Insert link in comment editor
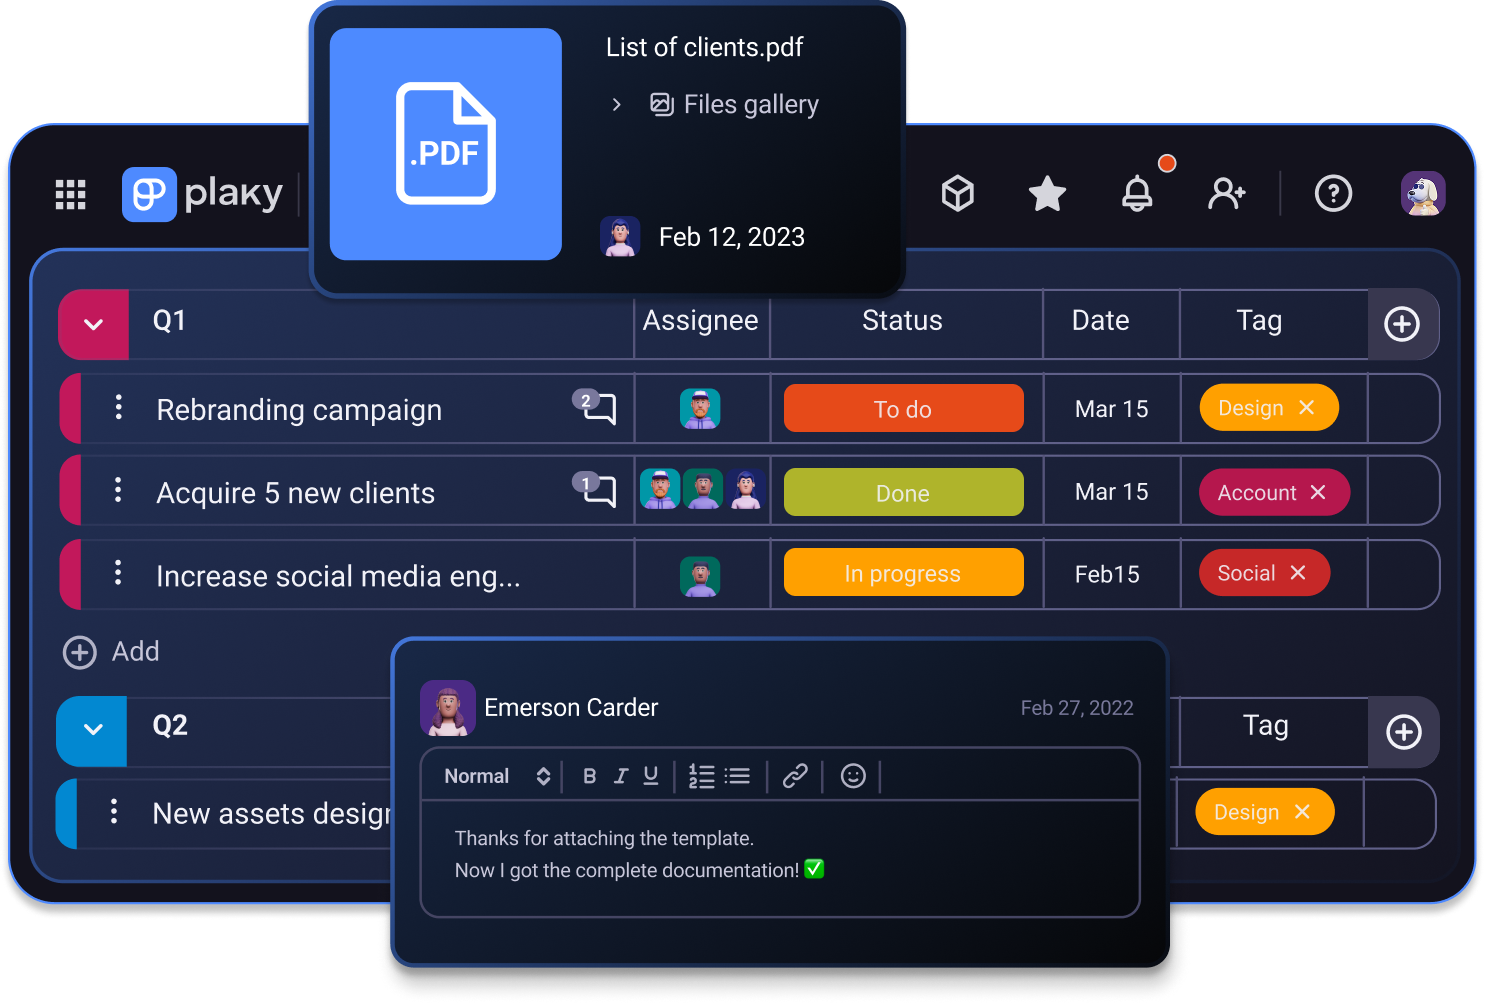The height and width of the screenshot is (1005, 1485). (x=795, y=776)
